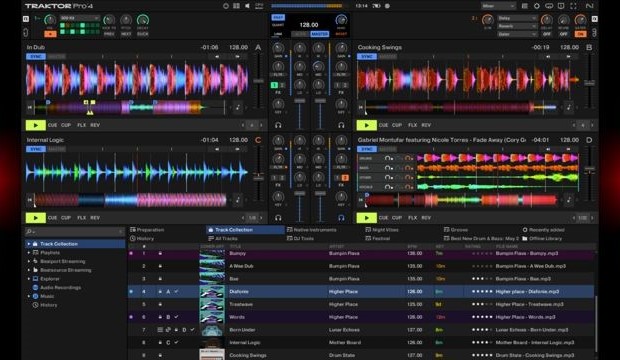Open key/note panel on Deck D stripe
This screenshot has height=360, width=620.
[x=569, y=200]
